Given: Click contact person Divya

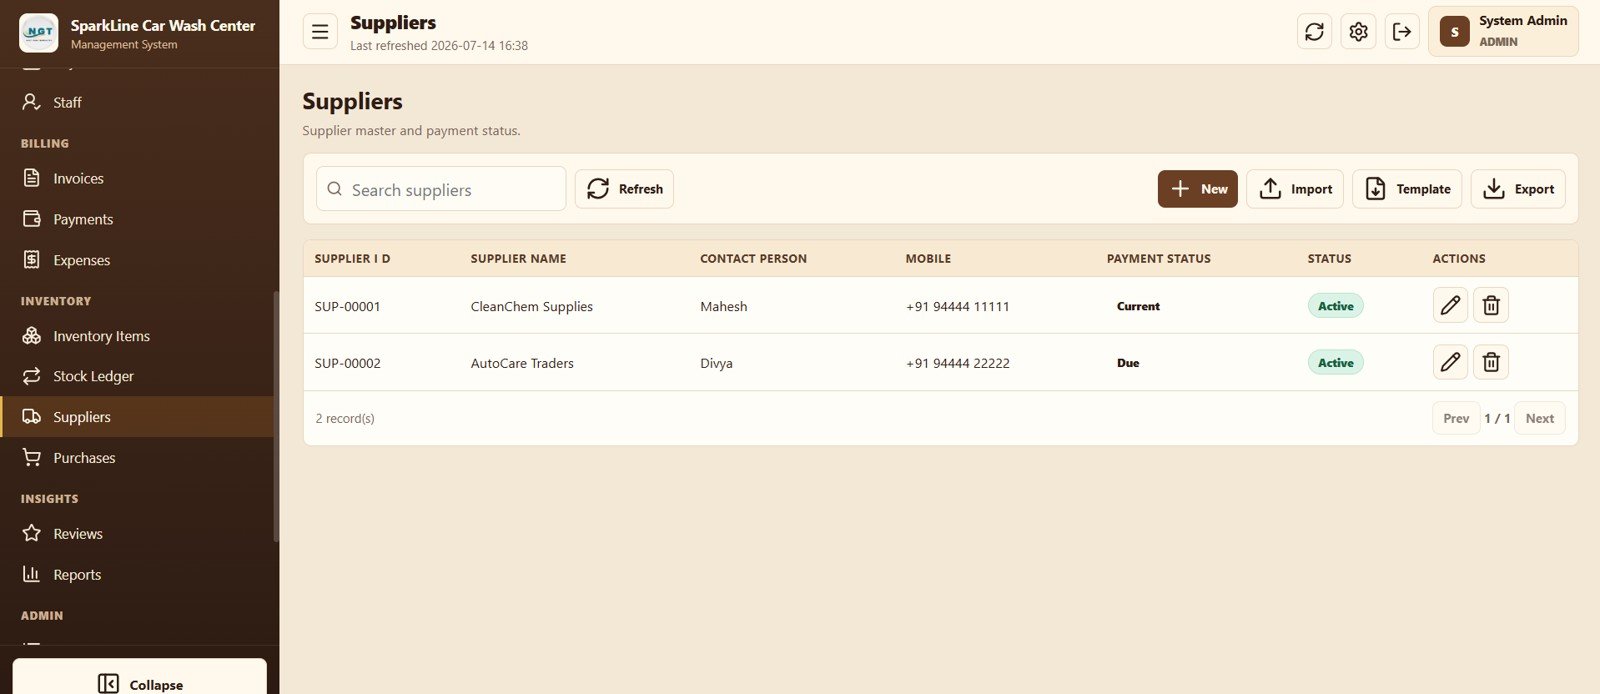Looking at the screenshot, I should point(716,363).
